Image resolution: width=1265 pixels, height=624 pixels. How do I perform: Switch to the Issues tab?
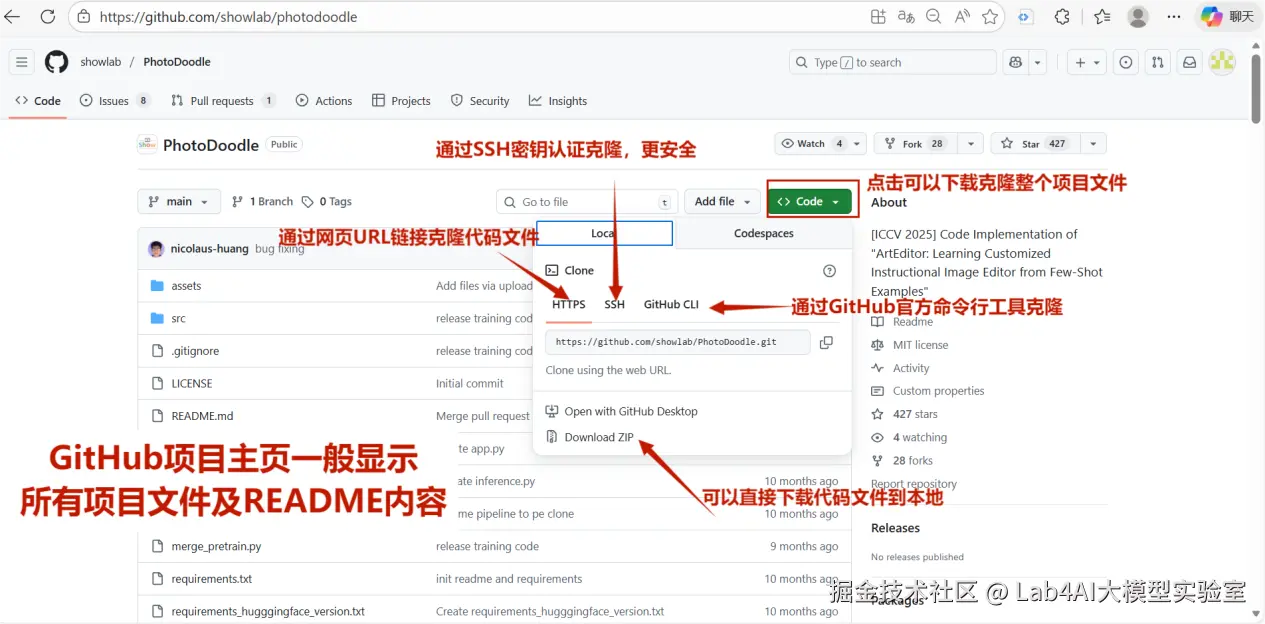(x=115, y=101)
